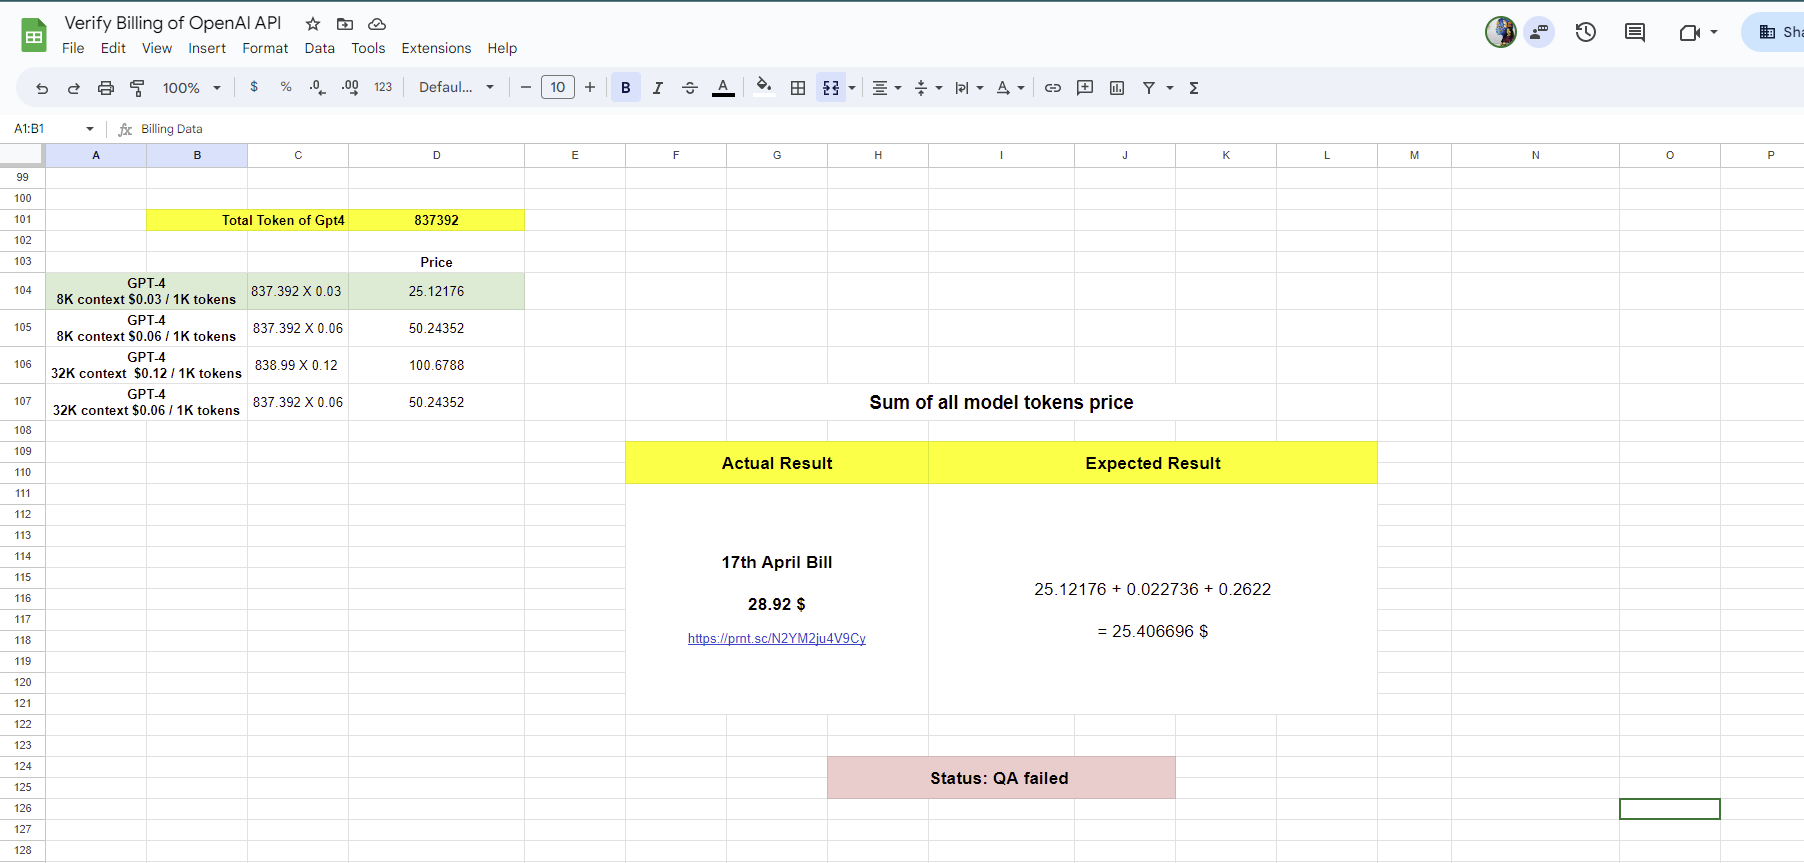The width and height of the screenshot is (1804, 863).
Task: Open the Borders tool
Action: (798, 88)
